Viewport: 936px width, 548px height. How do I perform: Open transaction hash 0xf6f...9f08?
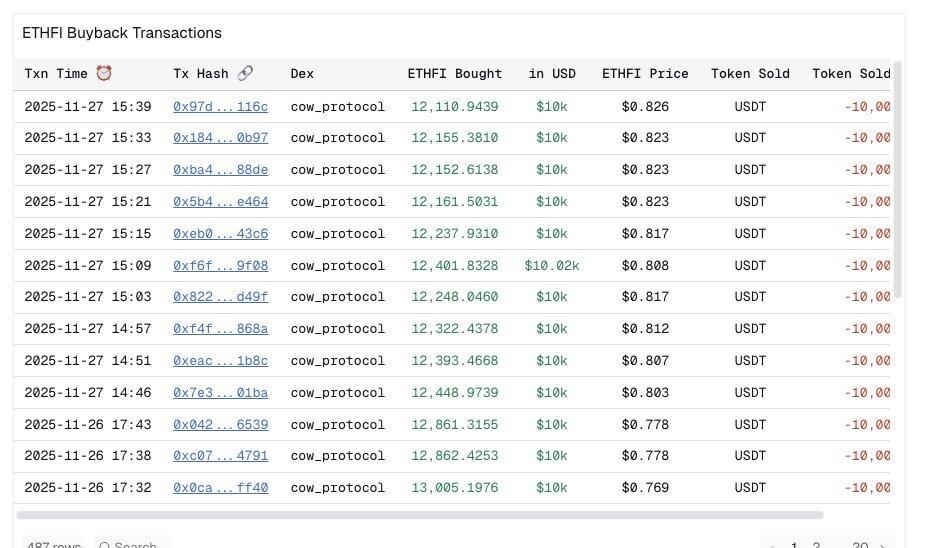220,266
